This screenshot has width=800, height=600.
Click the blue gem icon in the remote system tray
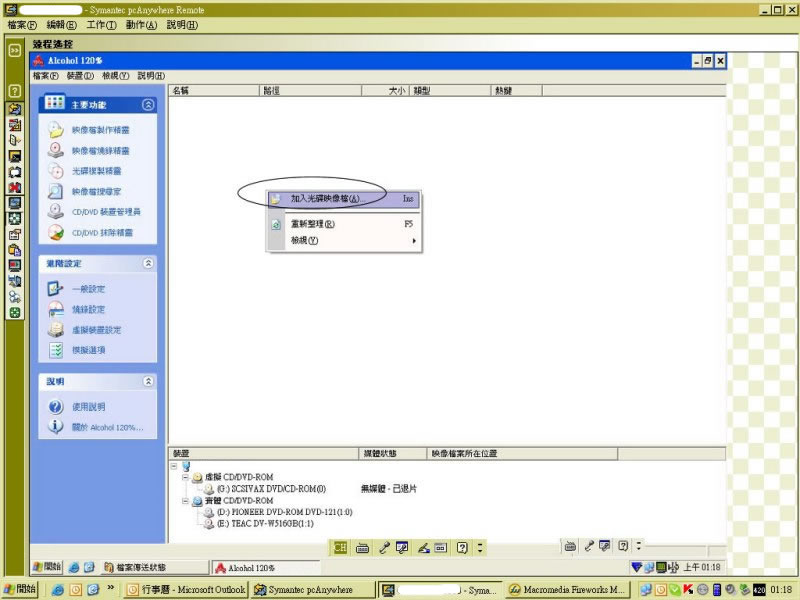pyautogui.click(x=636, y=567)
